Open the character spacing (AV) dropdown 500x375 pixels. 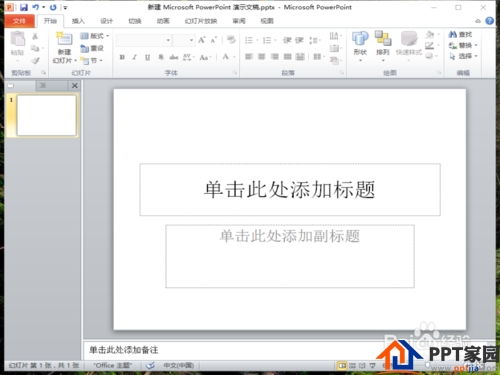pyautogui.click(x=188, y=57)
